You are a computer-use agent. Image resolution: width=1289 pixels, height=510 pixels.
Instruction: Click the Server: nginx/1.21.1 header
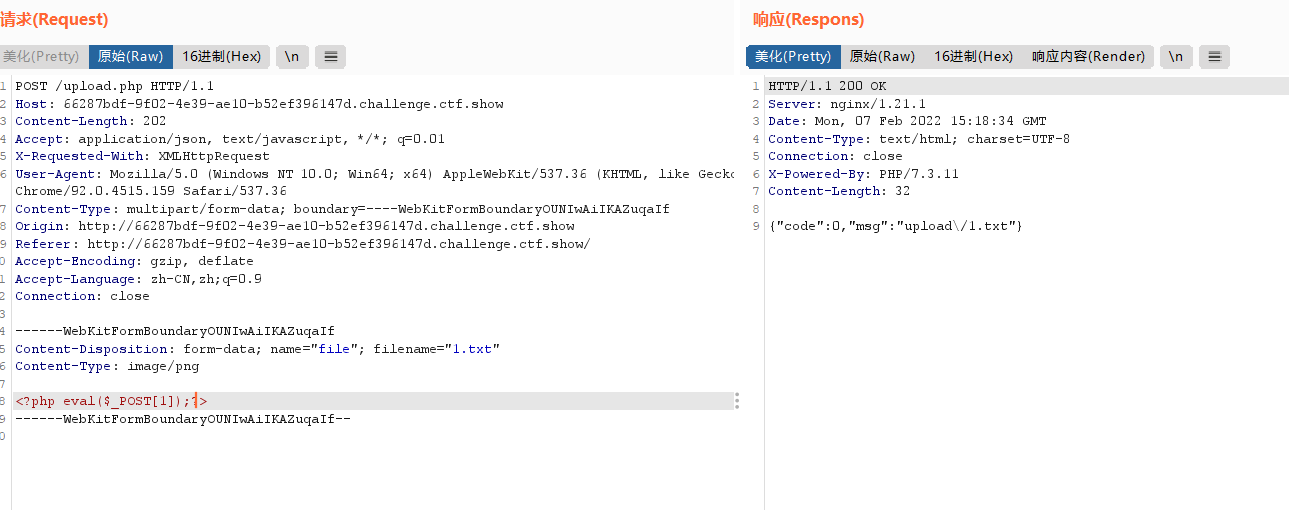tap(847, 104)
